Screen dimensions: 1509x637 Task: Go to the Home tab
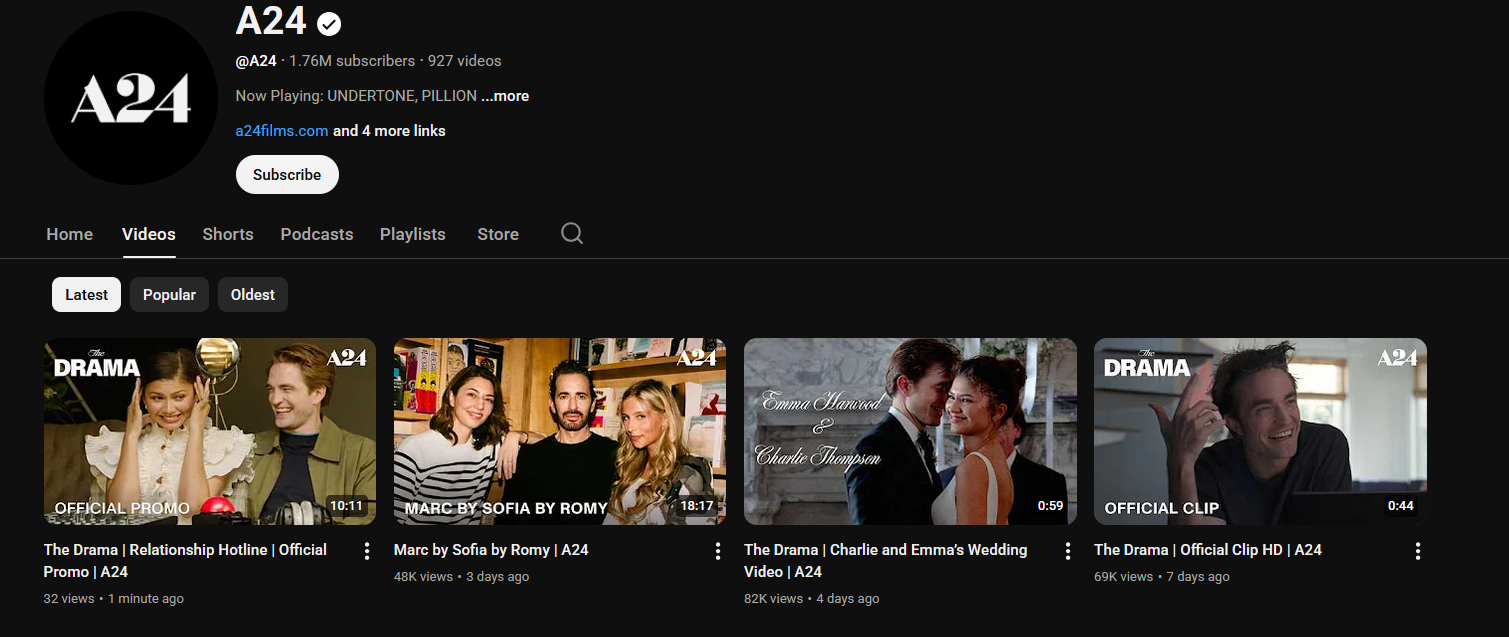pos(70,234)
